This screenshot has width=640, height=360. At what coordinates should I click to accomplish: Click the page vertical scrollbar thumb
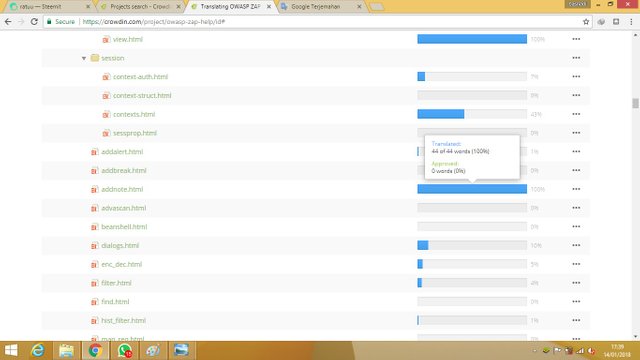[636, 103]
